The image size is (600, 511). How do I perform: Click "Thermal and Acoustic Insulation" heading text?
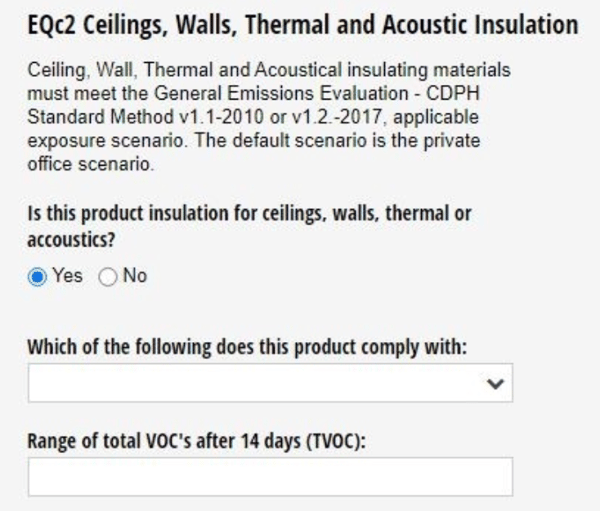(418, 25)
